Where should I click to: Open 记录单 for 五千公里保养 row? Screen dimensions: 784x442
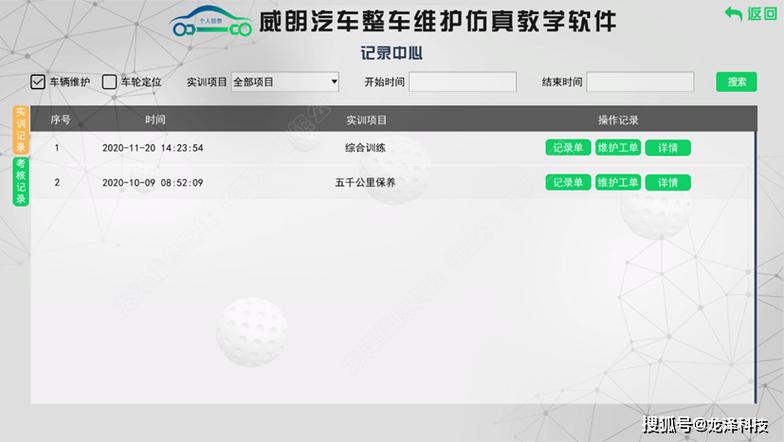pyautogui.click(x=568, y=182)
